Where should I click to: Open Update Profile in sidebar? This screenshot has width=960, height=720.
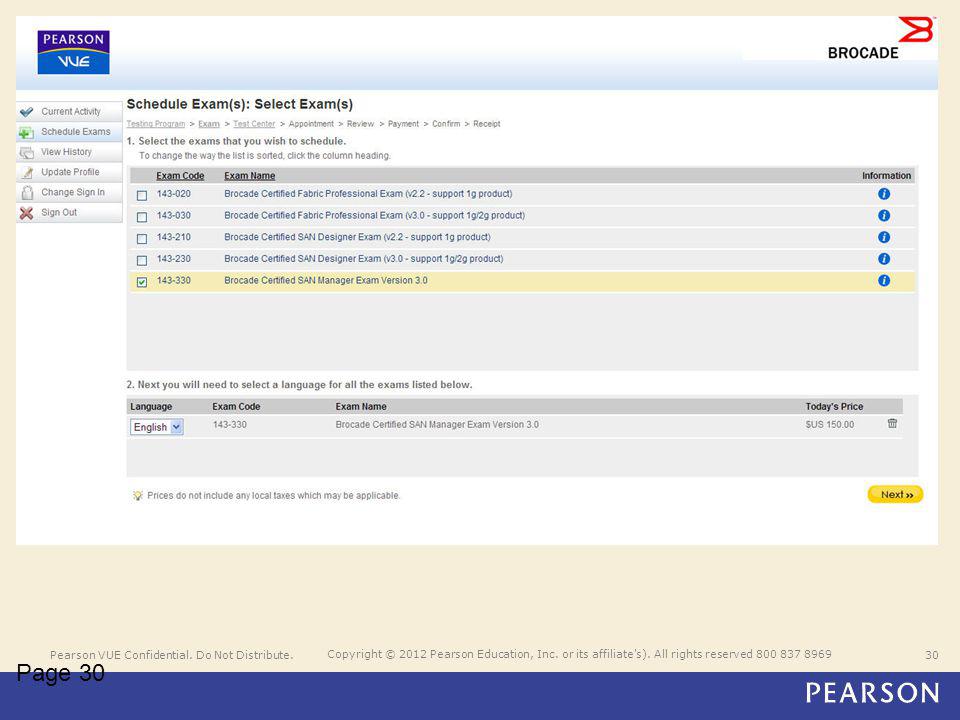(x=69, y=172)
